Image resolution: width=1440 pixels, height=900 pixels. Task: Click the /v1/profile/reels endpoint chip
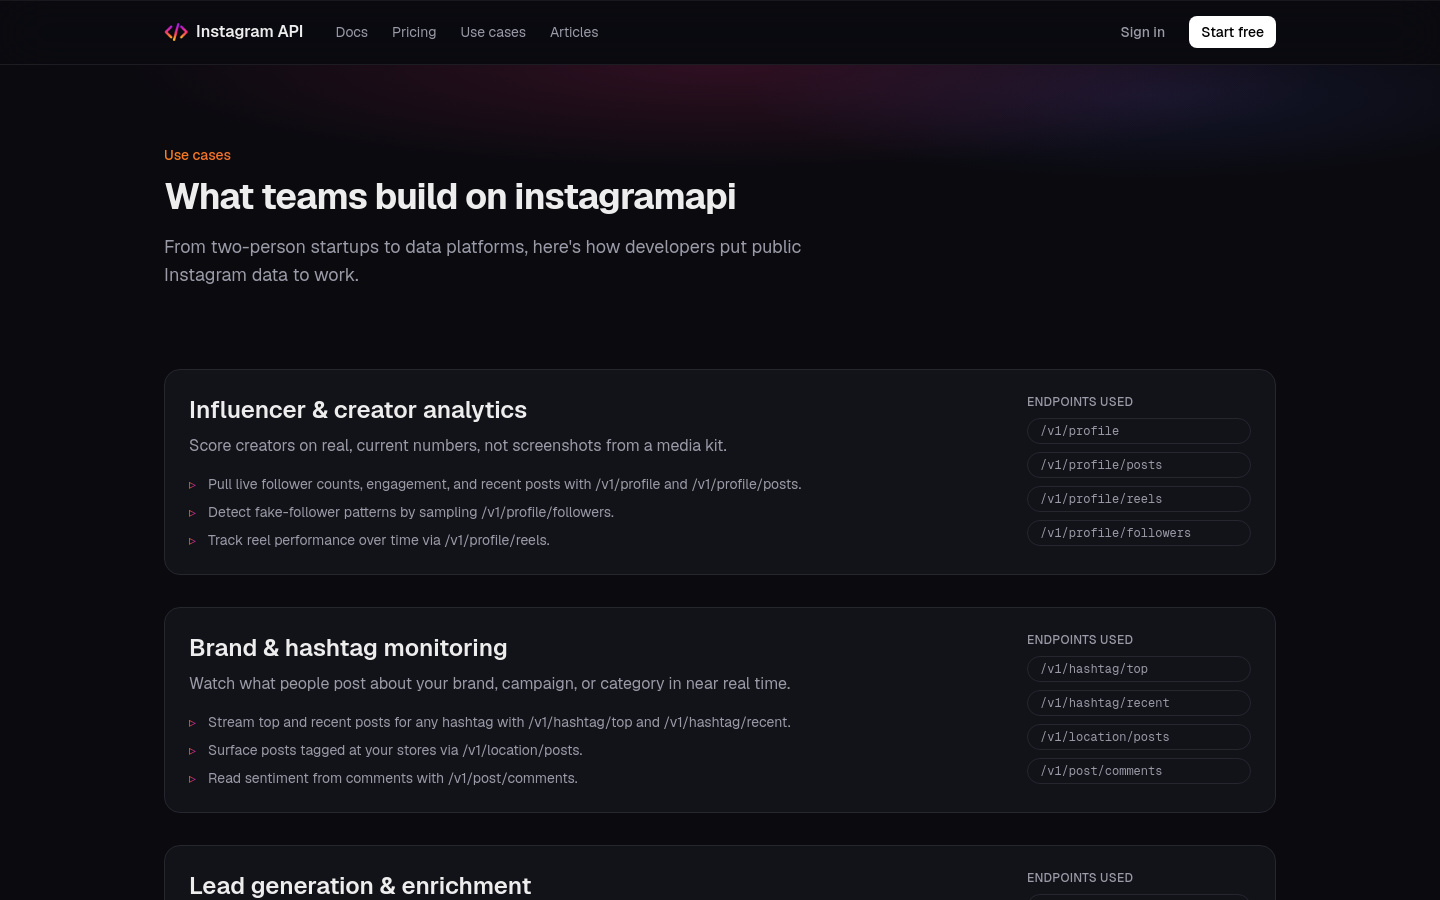pyautogui.click(x=1138, y=499)
